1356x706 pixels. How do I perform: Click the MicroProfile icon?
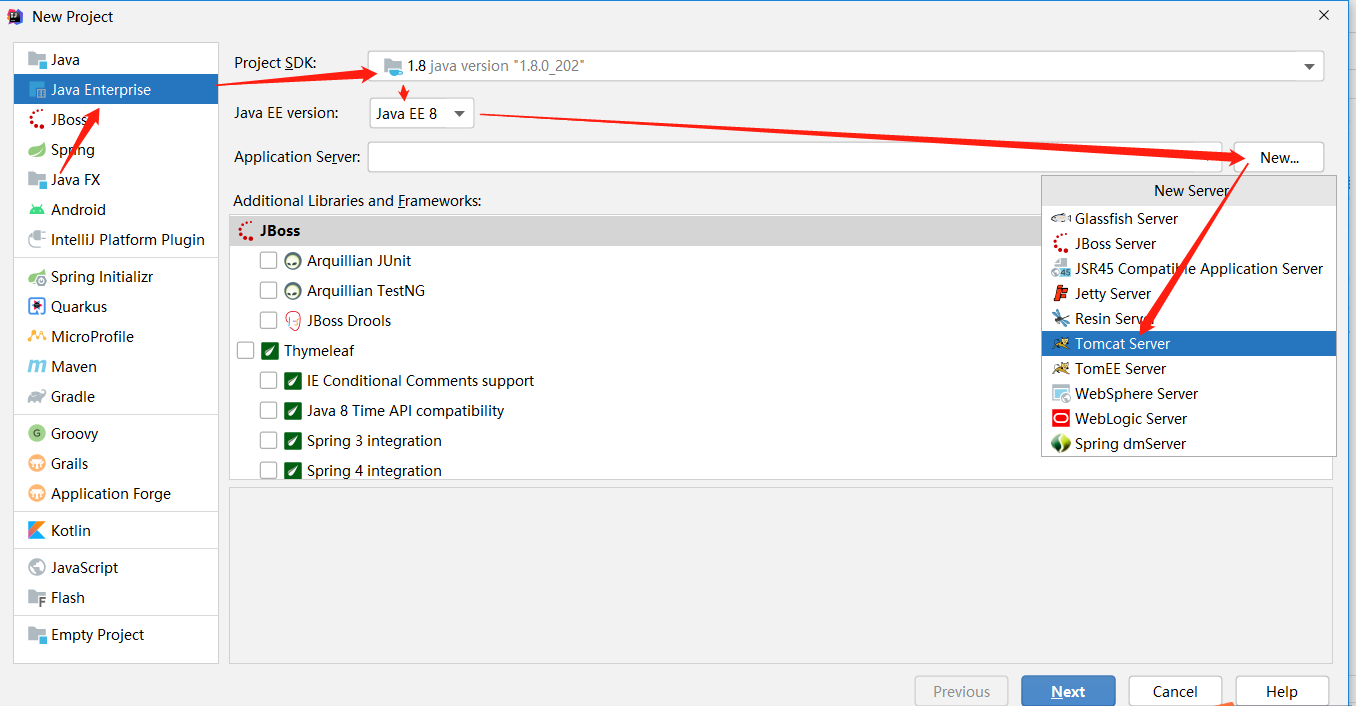click(37, 337)
